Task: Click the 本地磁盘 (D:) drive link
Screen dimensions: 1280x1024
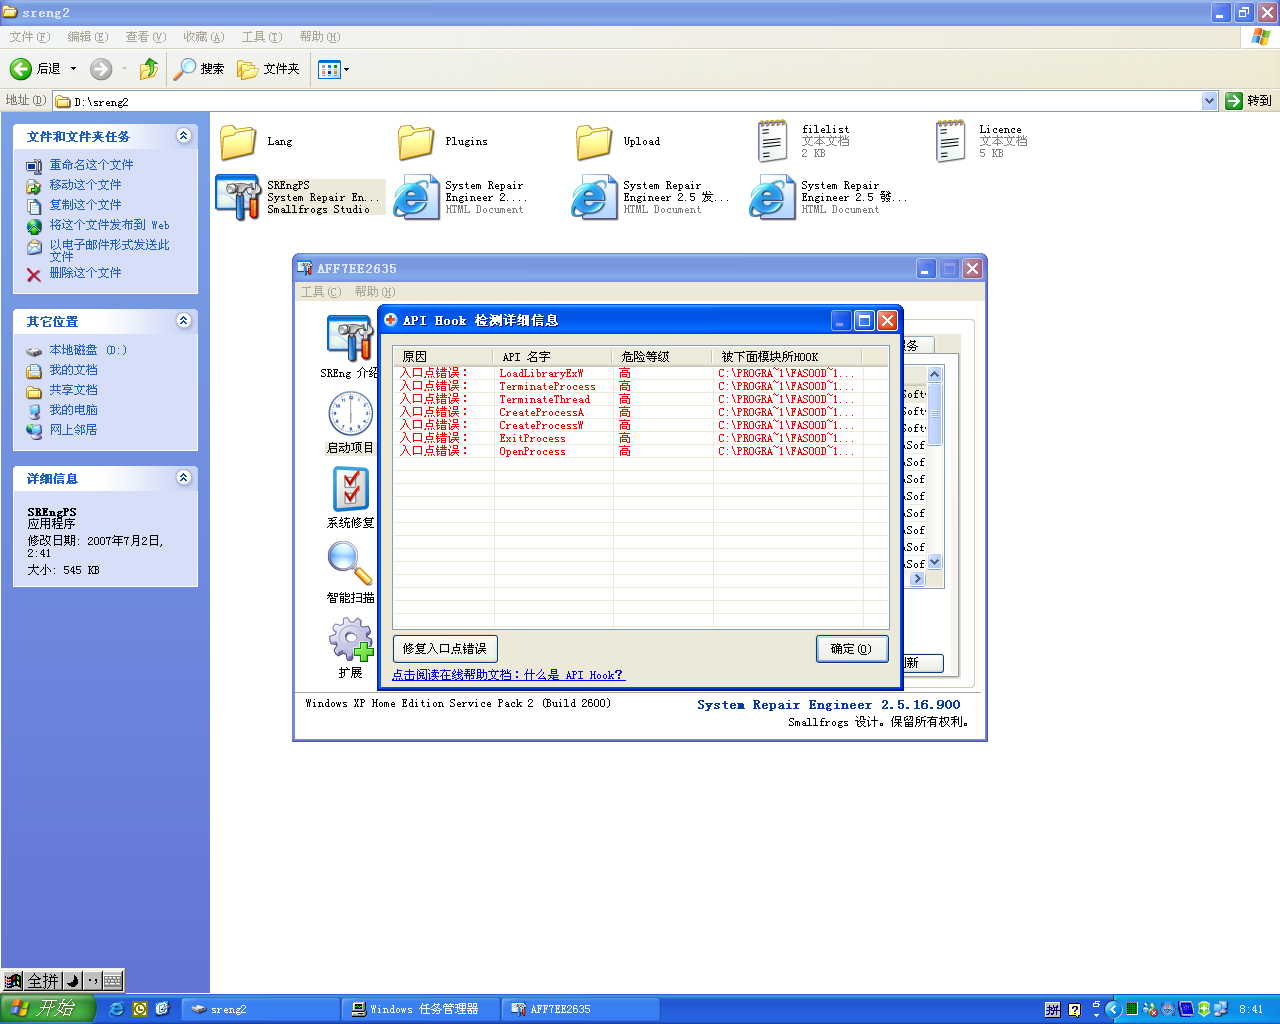Action: 88,350
